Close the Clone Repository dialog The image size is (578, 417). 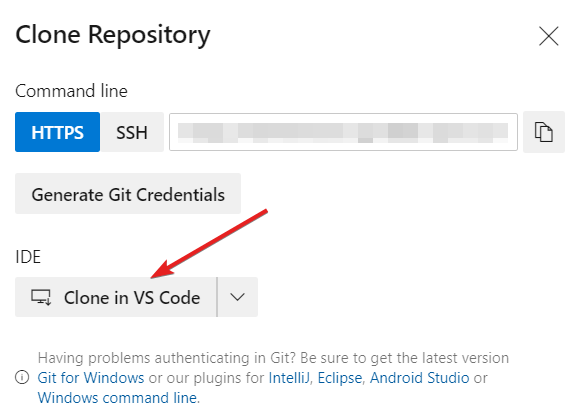(549, 36)
